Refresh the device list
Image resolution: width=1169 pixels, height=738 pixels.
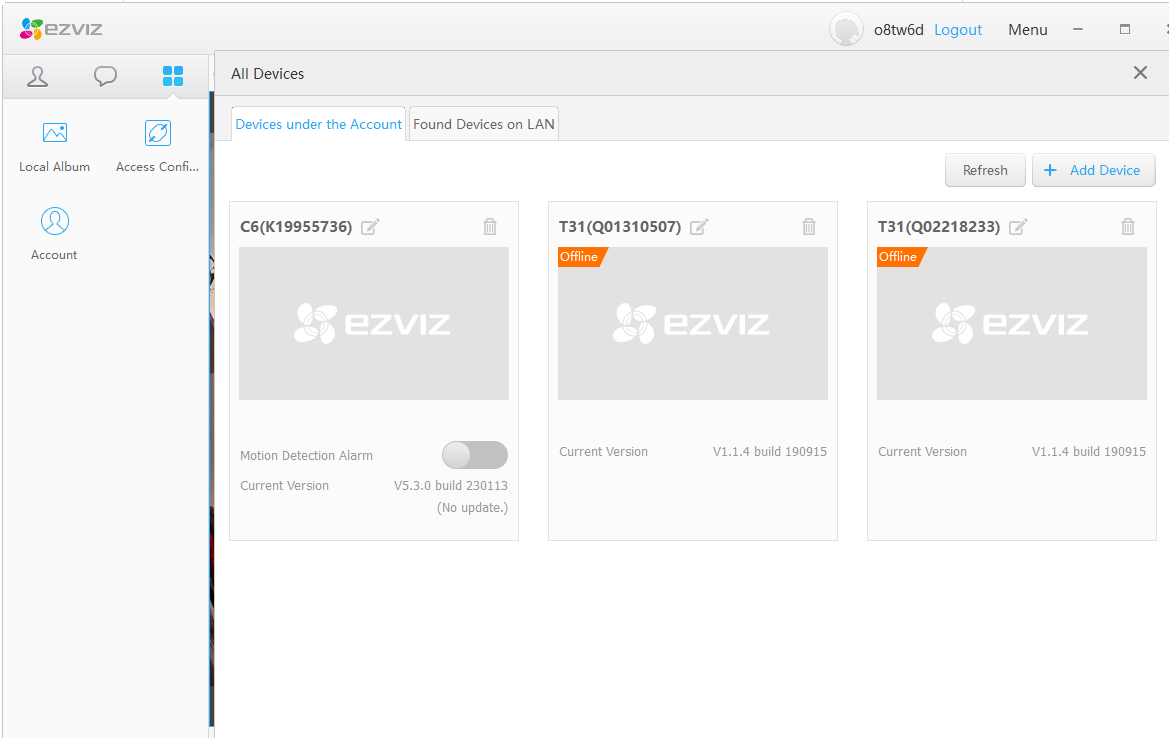[x=985, y=170]
